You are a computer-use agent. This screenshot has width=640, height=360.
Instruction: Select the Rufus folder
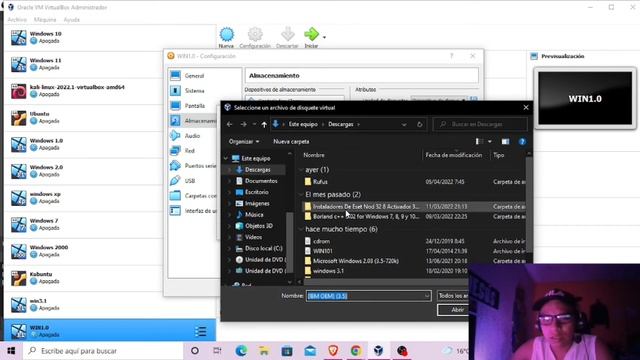pyautogui.click(x=320, y=182)
